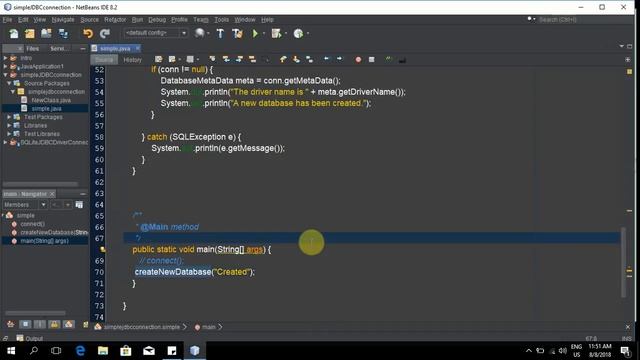Open File Explorer from taskbar

click(x=103, y=351)
